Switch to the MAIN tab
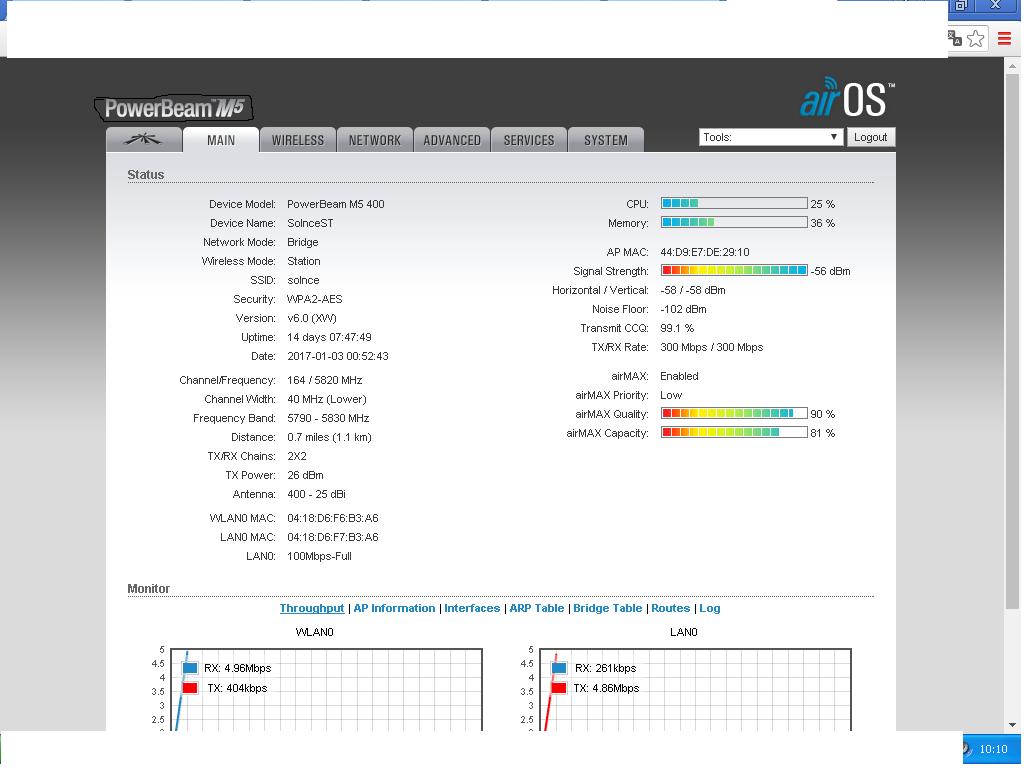 (x=221, y=140)
